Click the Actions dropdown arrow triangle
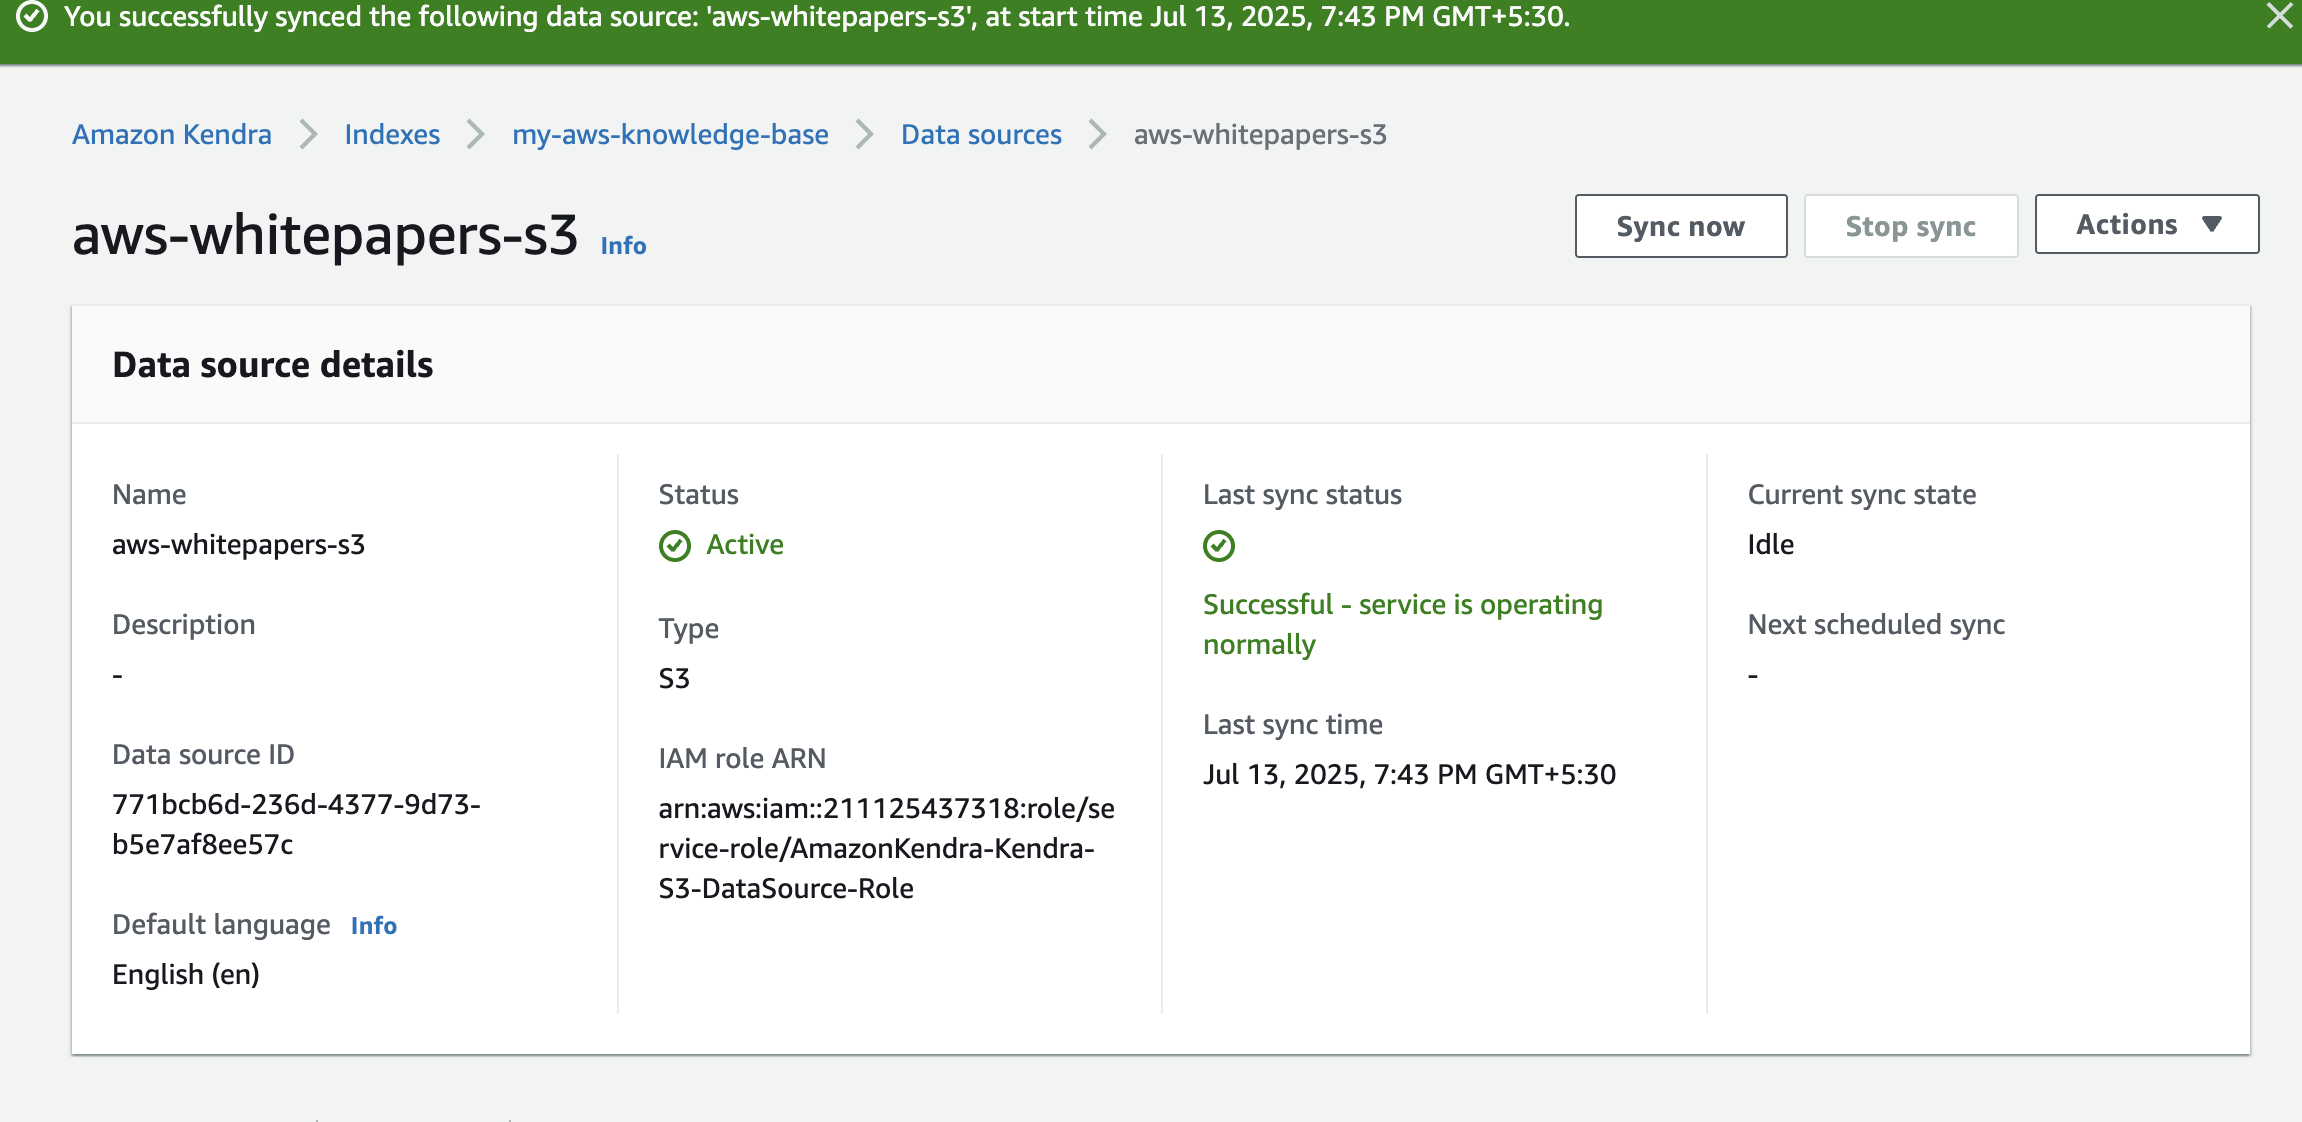2302x1122 pixels. pos(2212,225)
